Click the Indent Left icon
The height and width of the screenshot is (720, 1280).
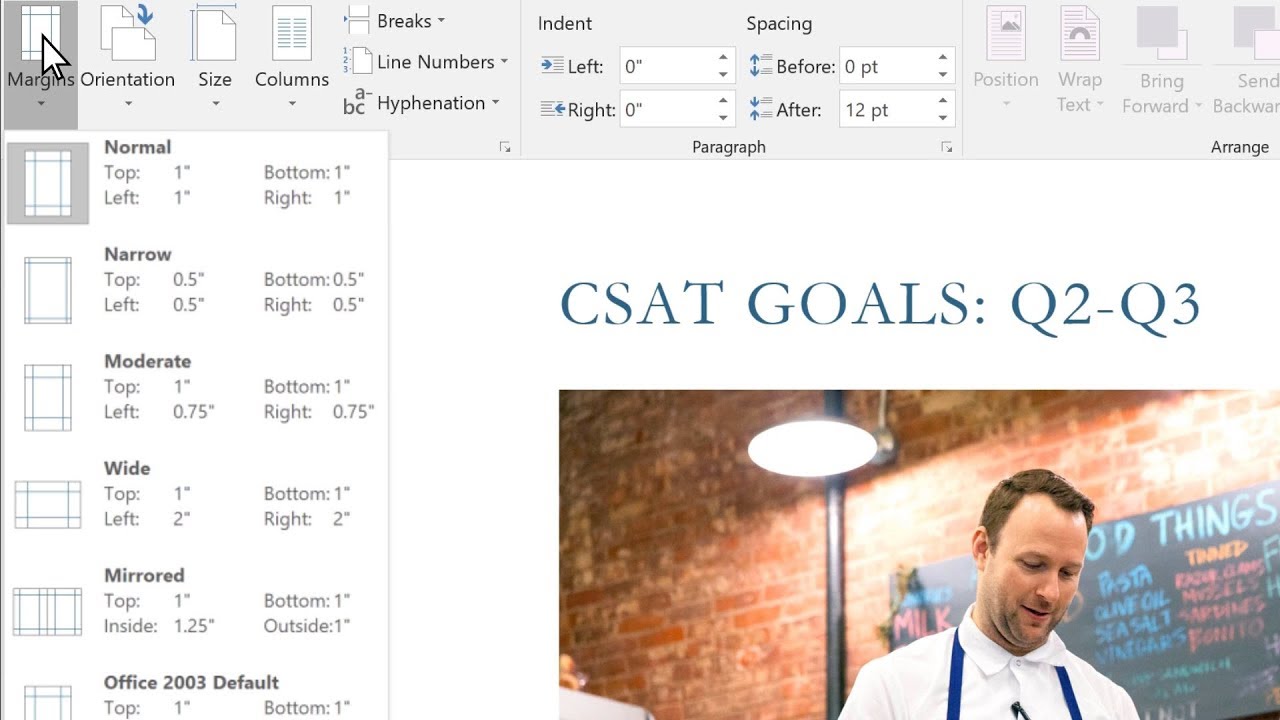pos(552,65)
